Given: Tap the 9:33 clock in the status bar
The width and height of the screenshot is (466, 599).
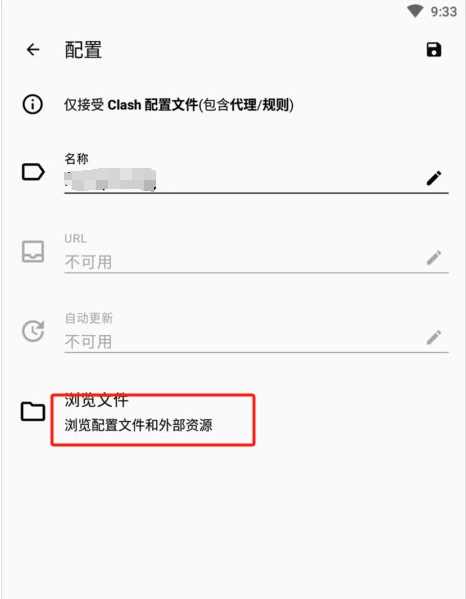Looking at the screenshot, I should click(x=444, y=12).
